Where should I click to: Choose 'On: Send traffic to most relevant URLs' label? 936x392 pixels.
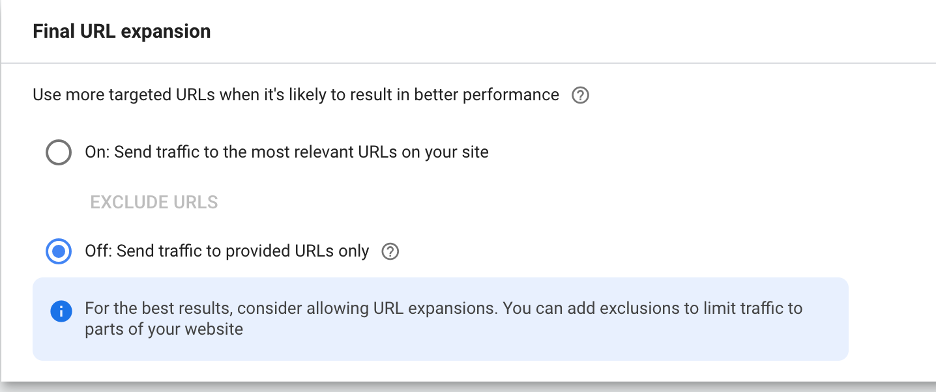pos(287,153)
